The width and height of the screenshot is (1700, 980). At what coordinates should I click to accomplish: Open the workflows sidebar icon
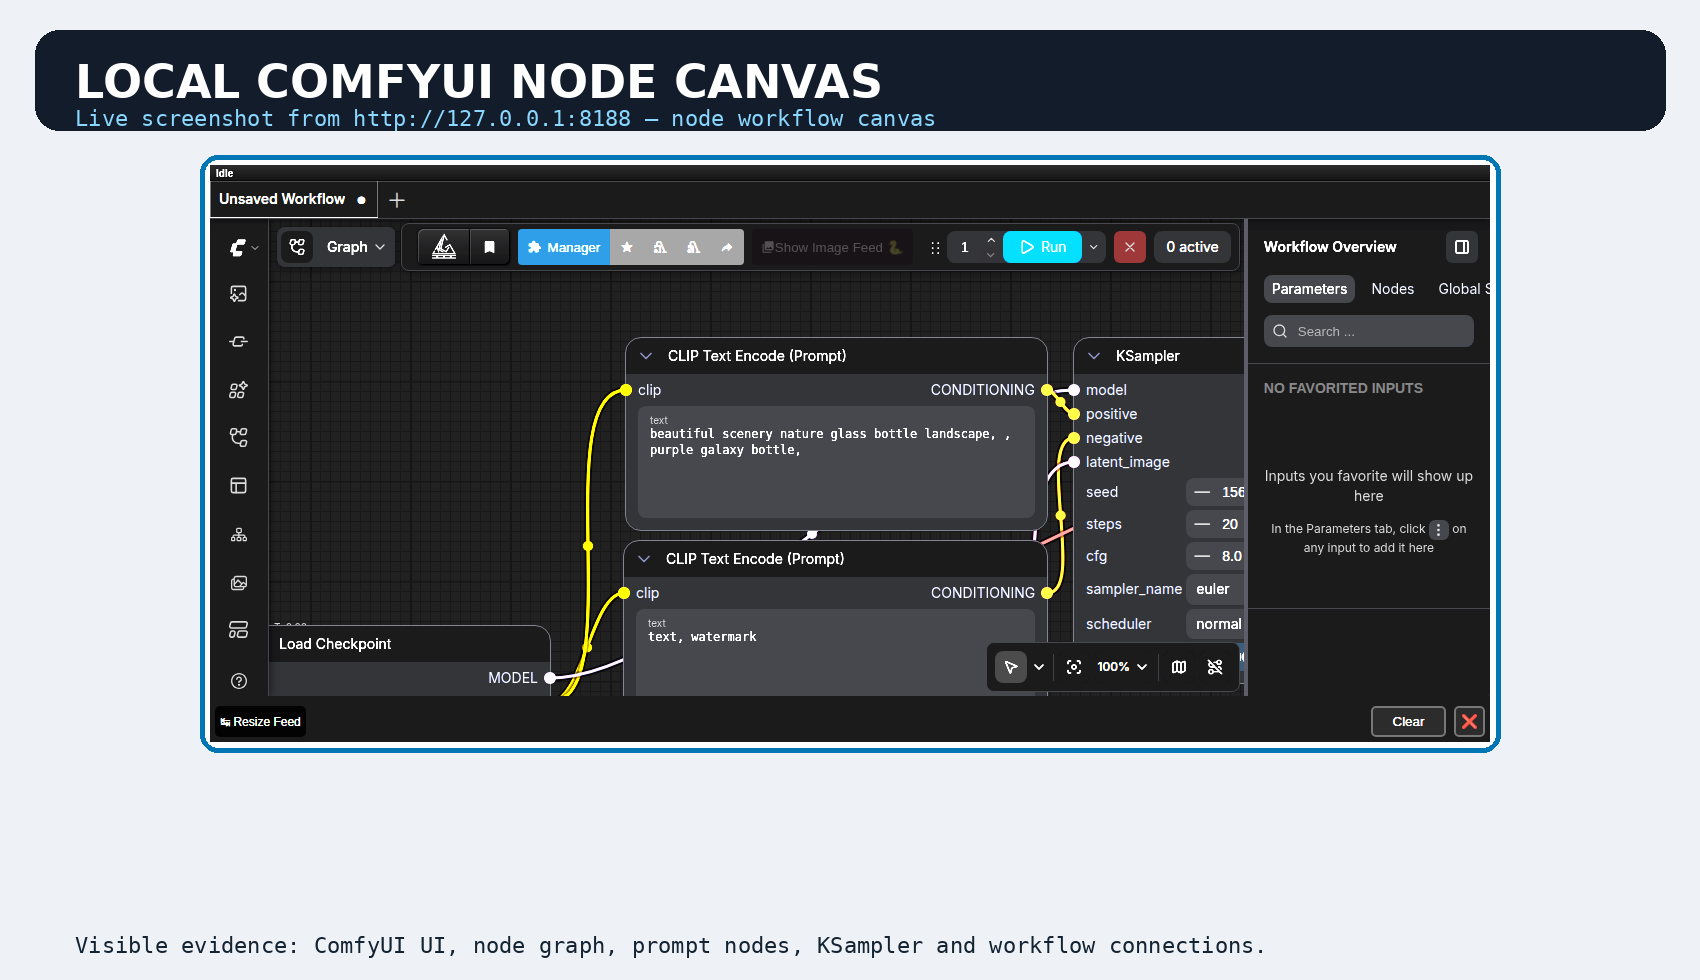point(238,437)
